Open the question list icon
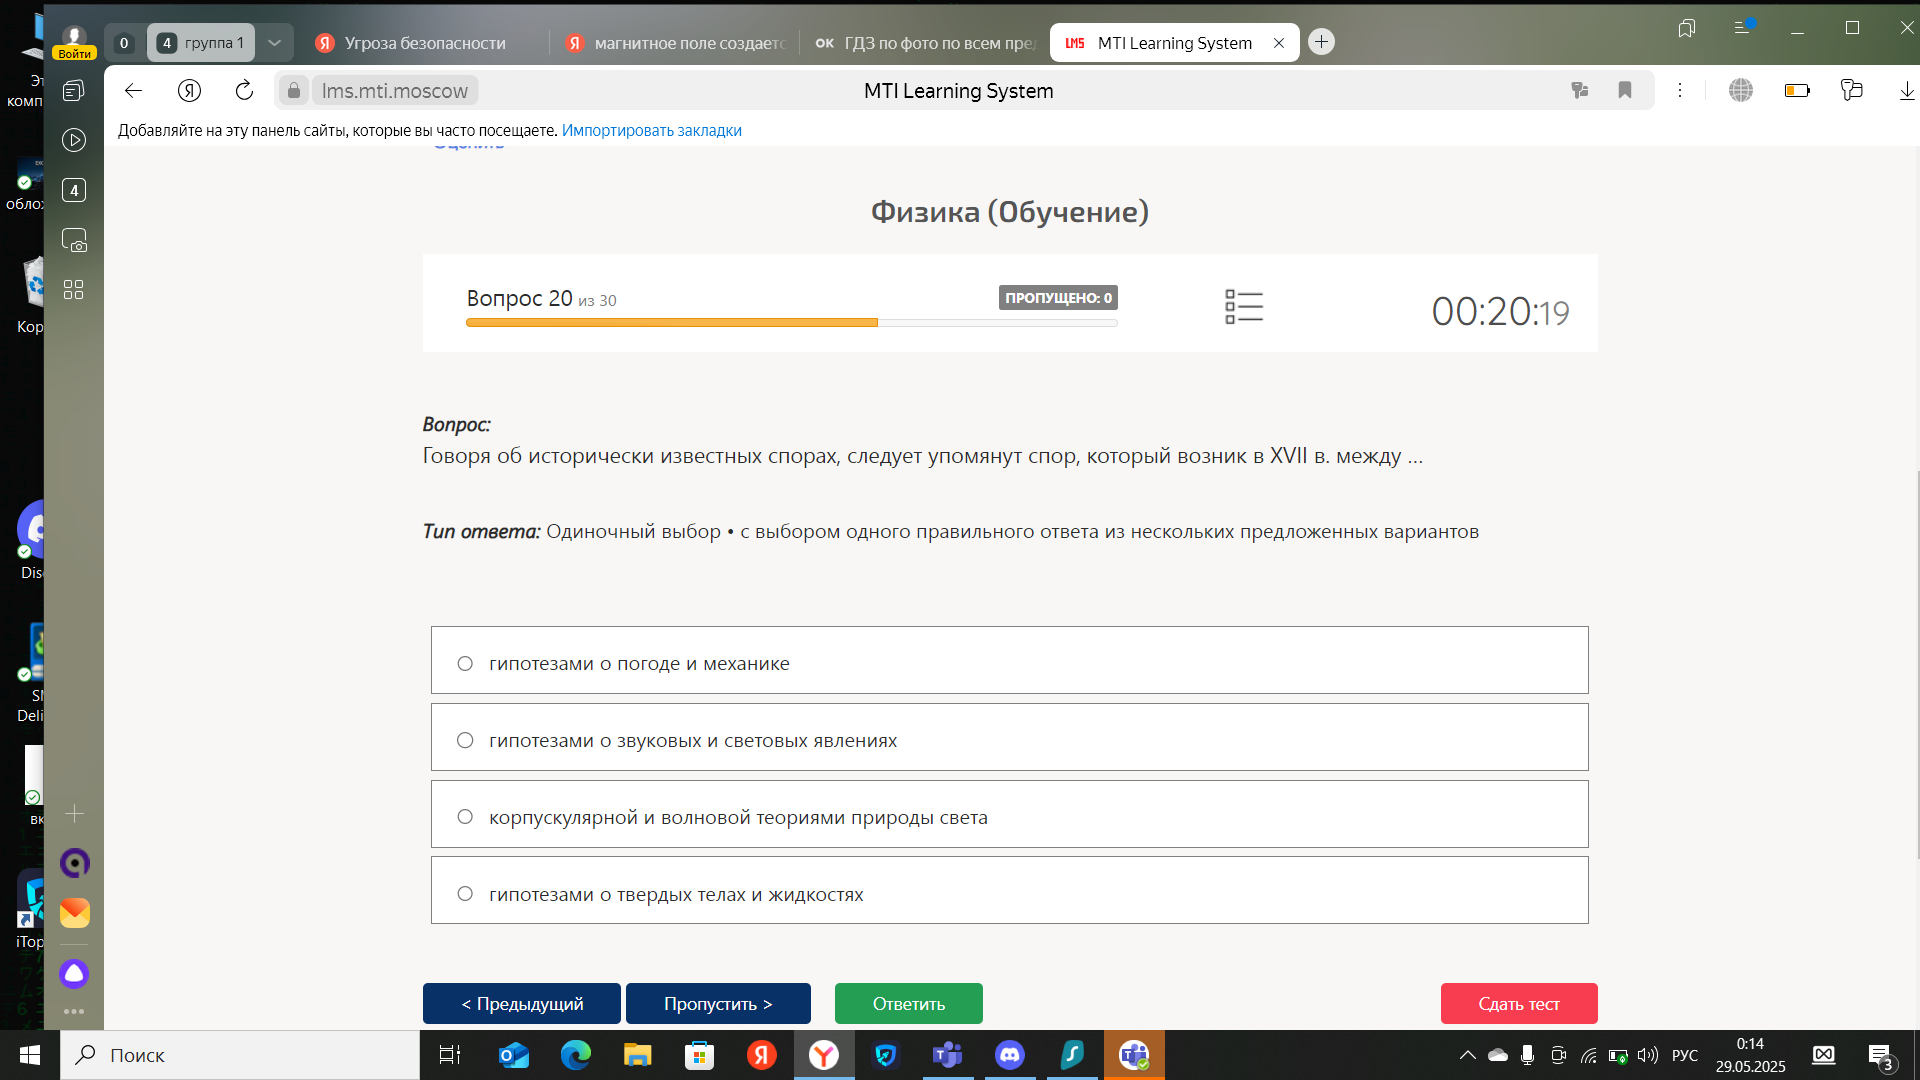This screenshot has width=1920, height=1080. 1244,307
